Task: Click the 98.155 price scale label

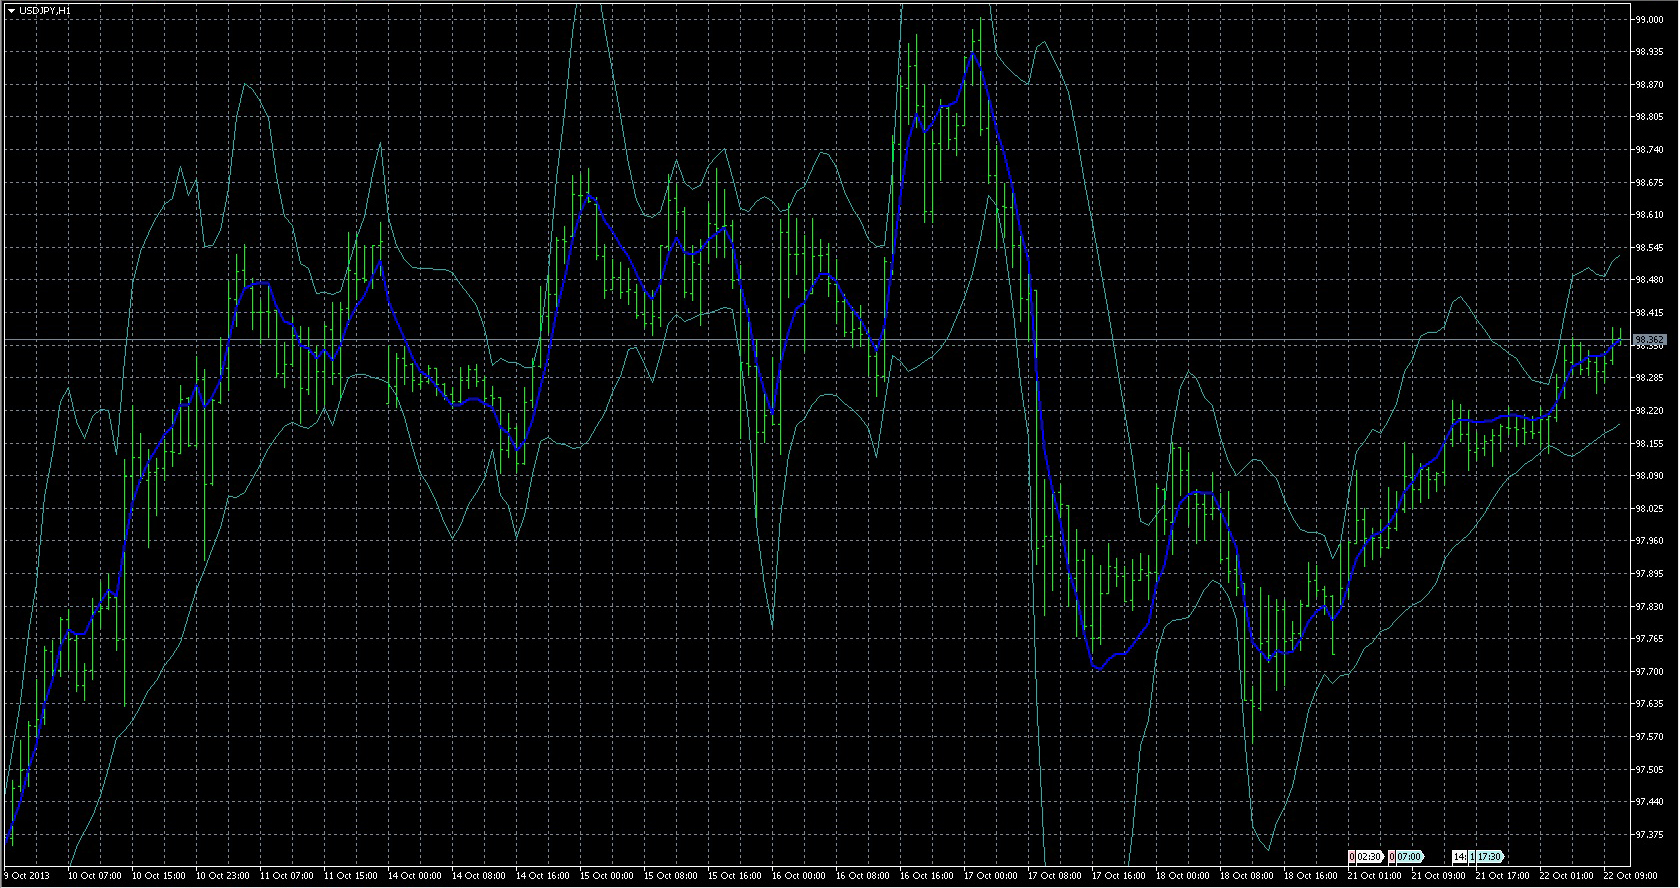Action: pyautogui.click(x=1649, y=443)
